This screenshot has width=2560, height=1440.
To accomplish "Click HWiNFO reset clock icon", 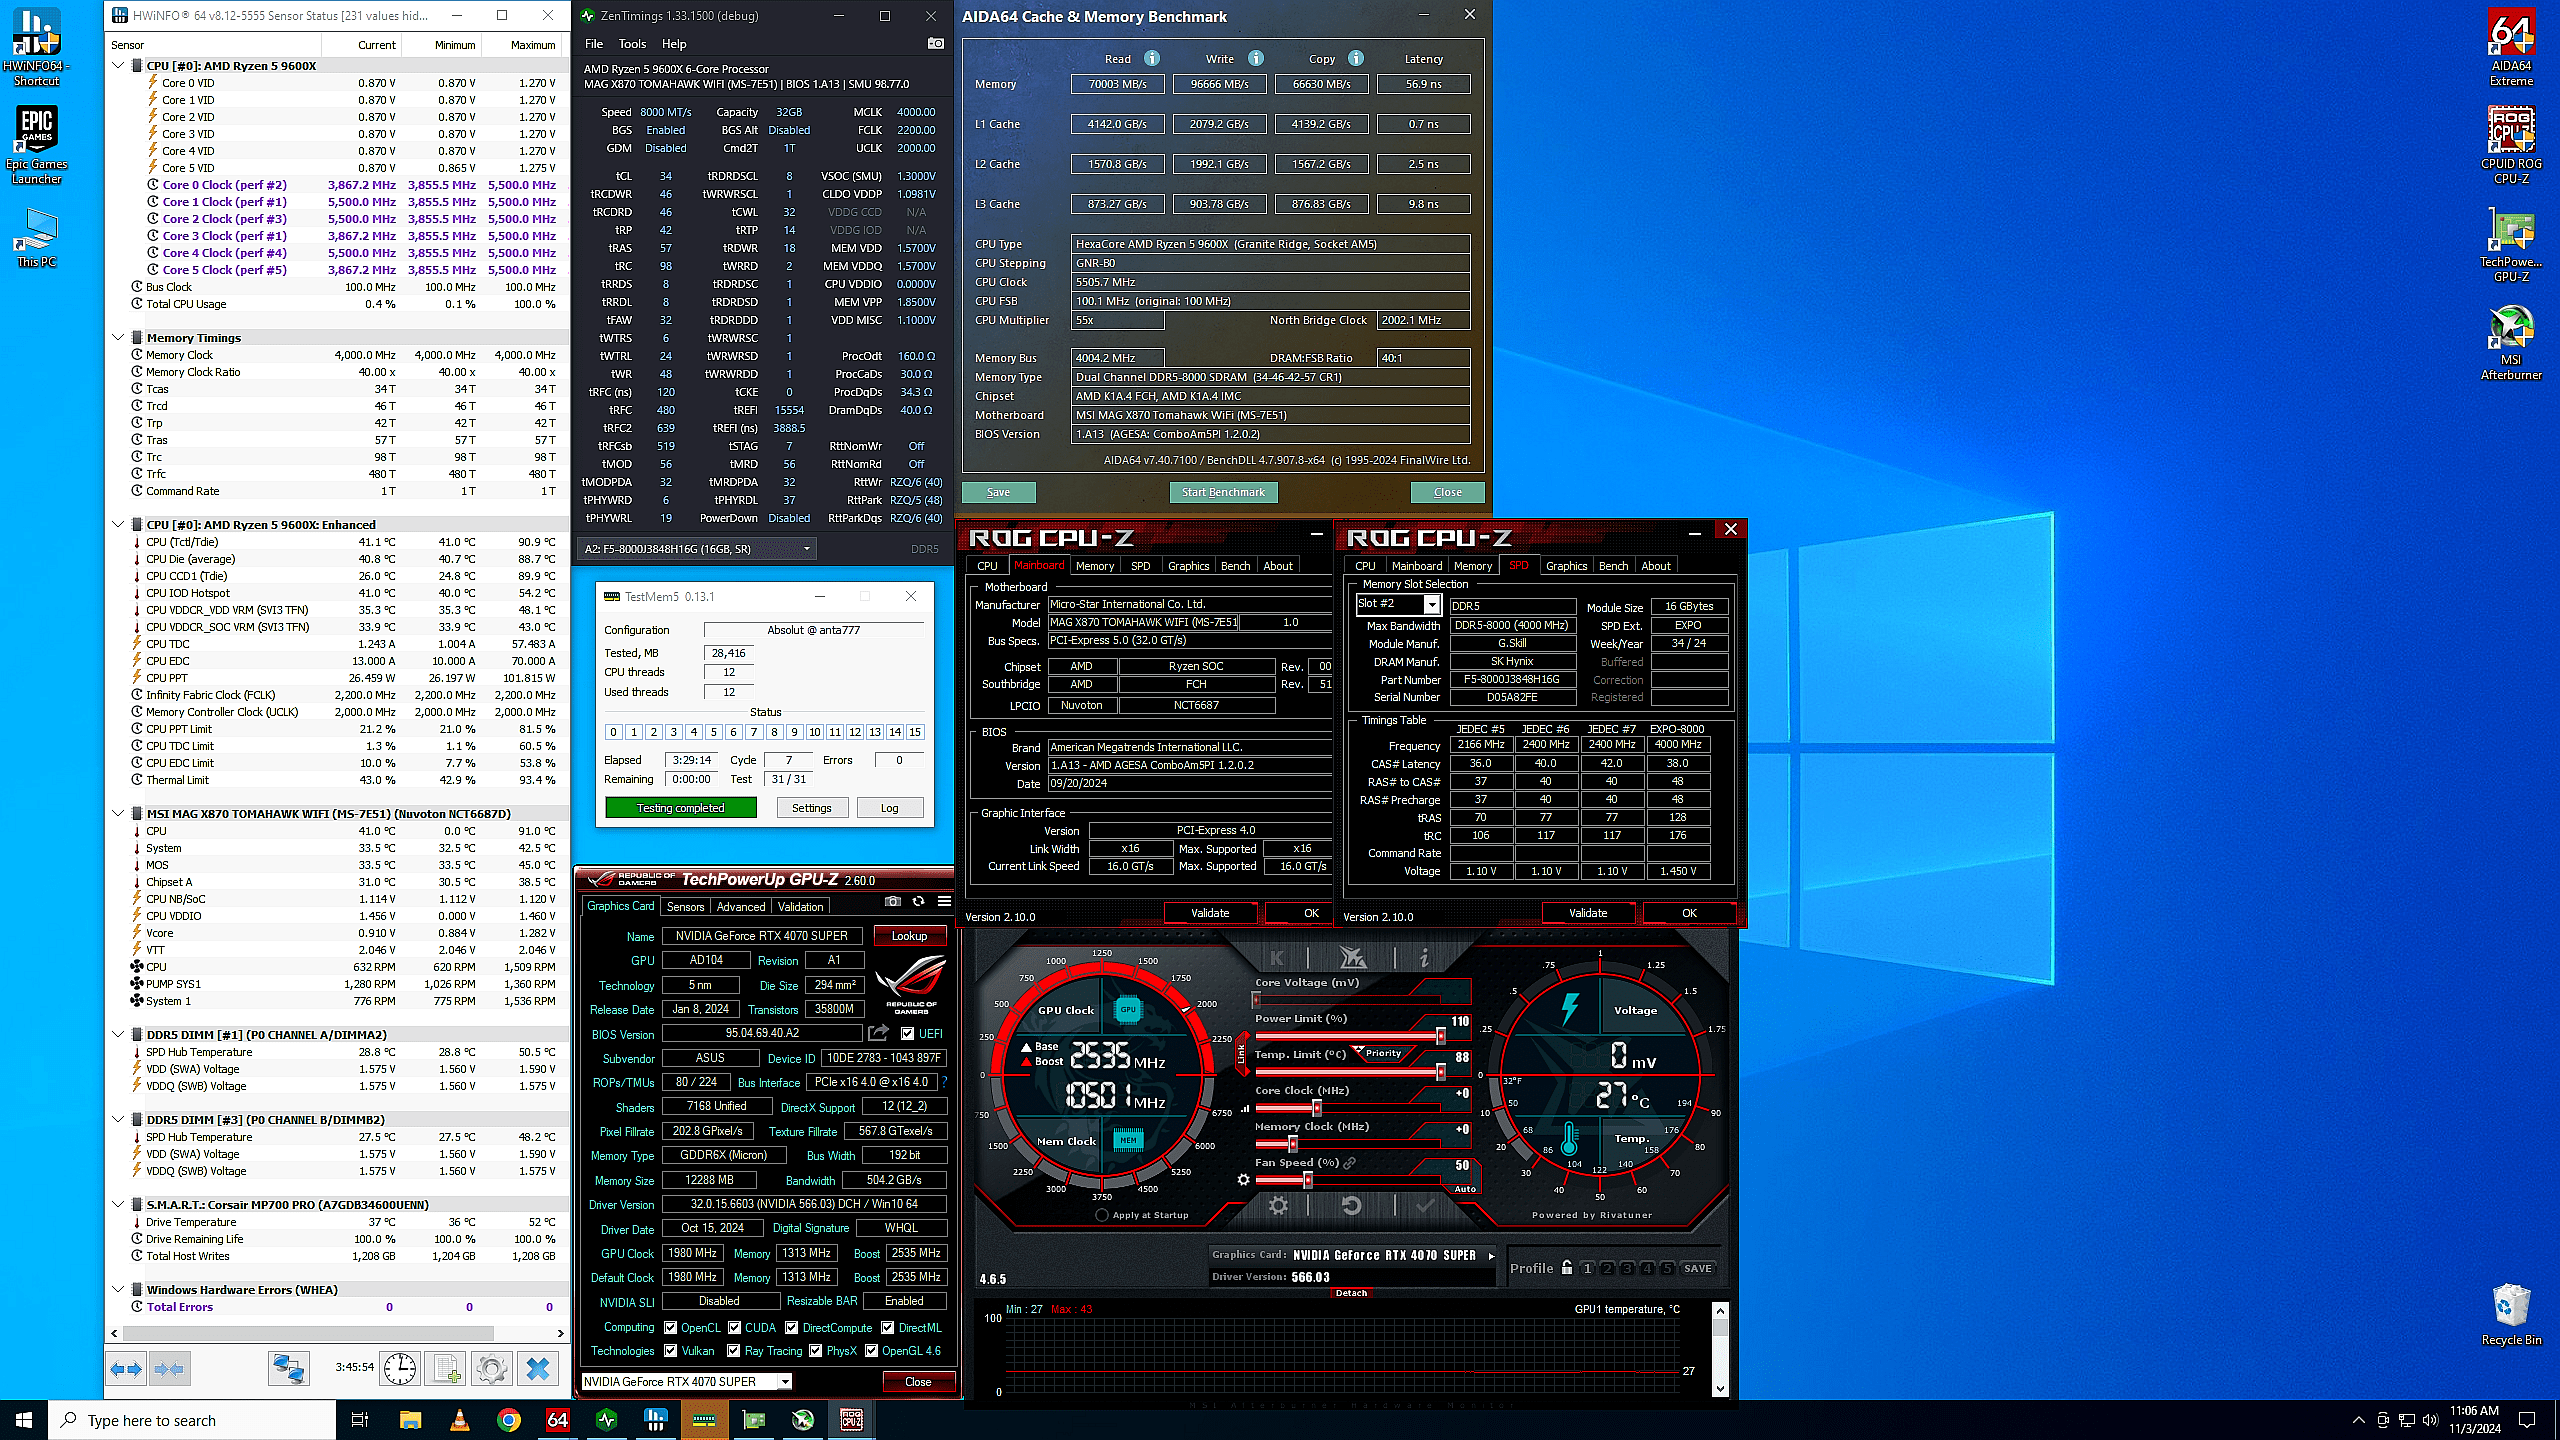I will 400,1368.
